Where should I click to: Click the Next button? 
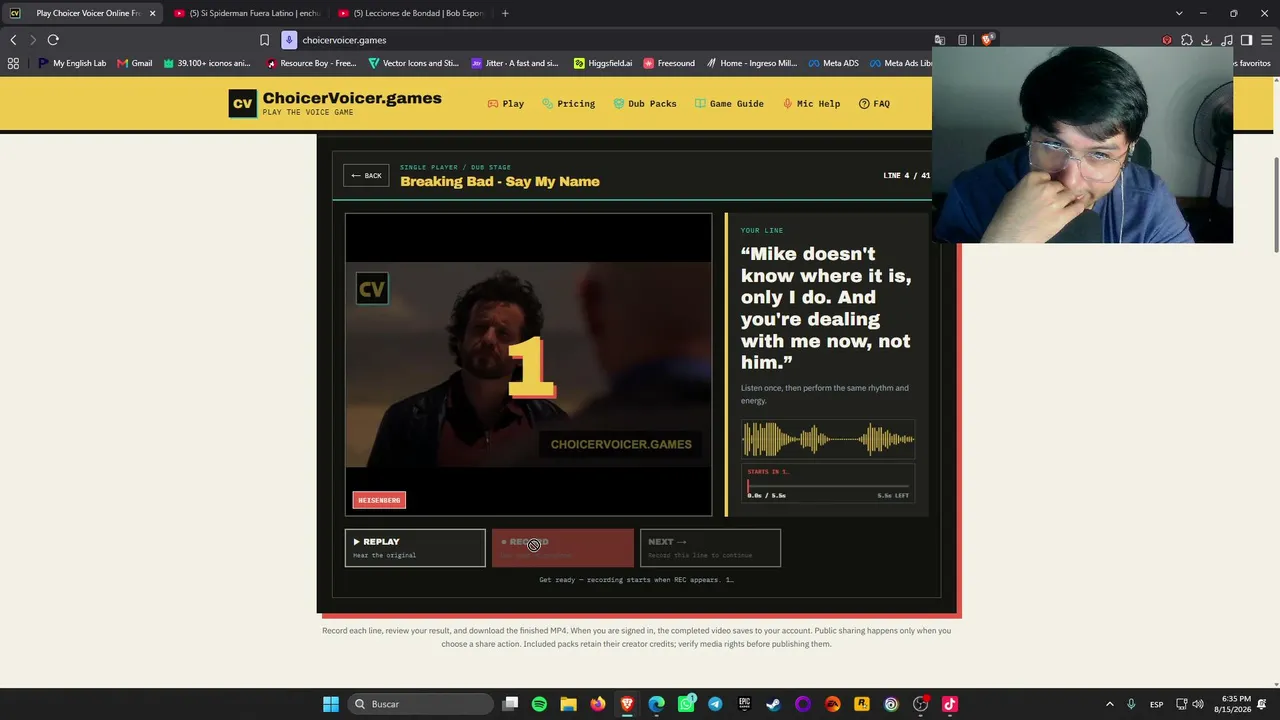(710, 548)
